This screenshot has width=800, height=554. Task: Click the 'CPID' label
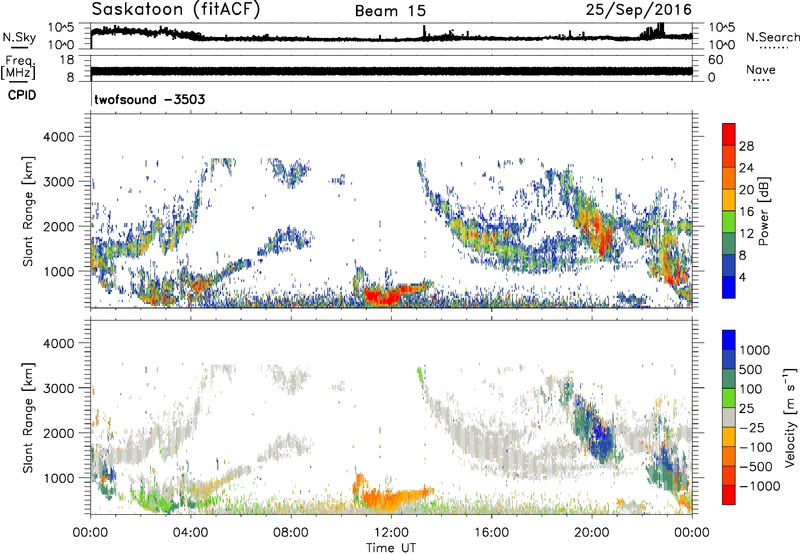point(22,95)
